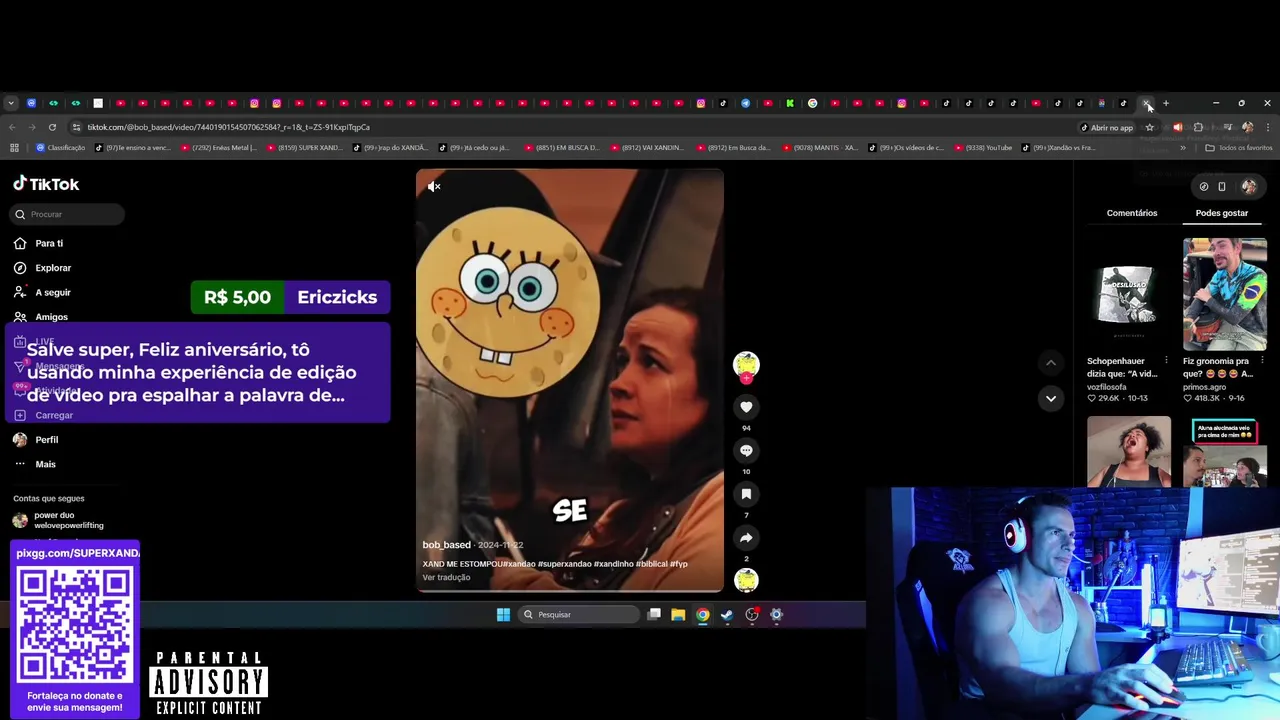
Task: Open the thumbnail of the laughing woman video
Action: tap(1128, 452)
